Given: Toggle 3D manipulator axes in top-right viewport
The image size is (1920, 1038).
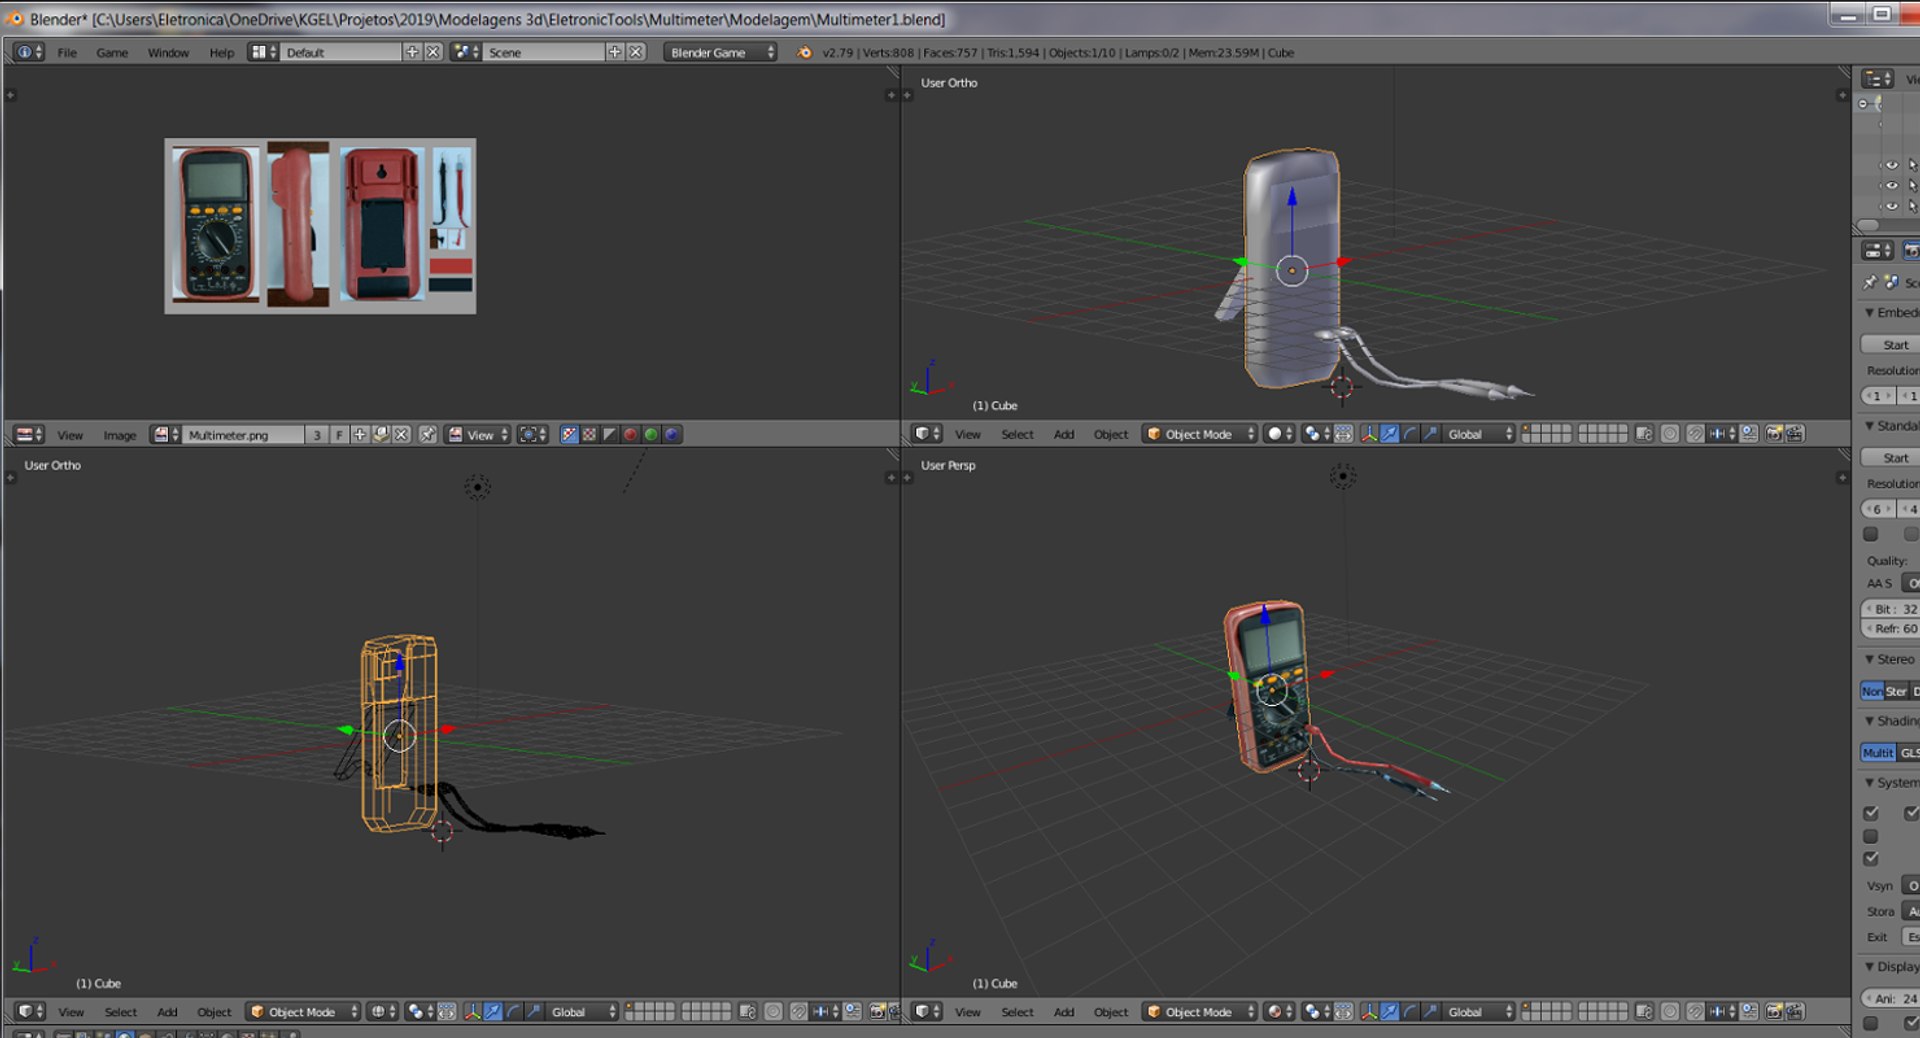Looking at the screenshot, I should (1369, 434).
